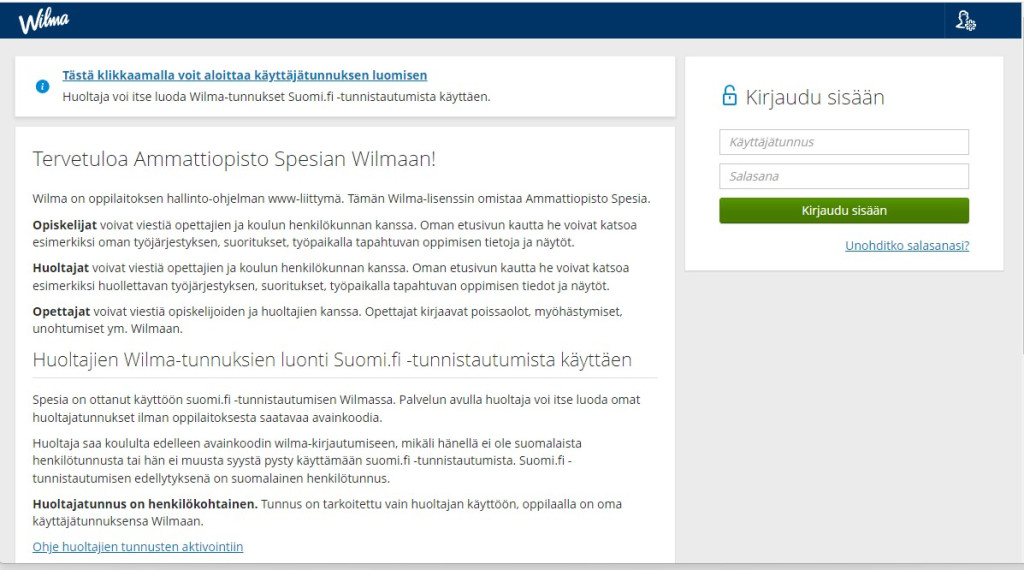
Task: Click paragraph starting 'Huoltaja saa koululta edelleen'
Action: [307, 460]
